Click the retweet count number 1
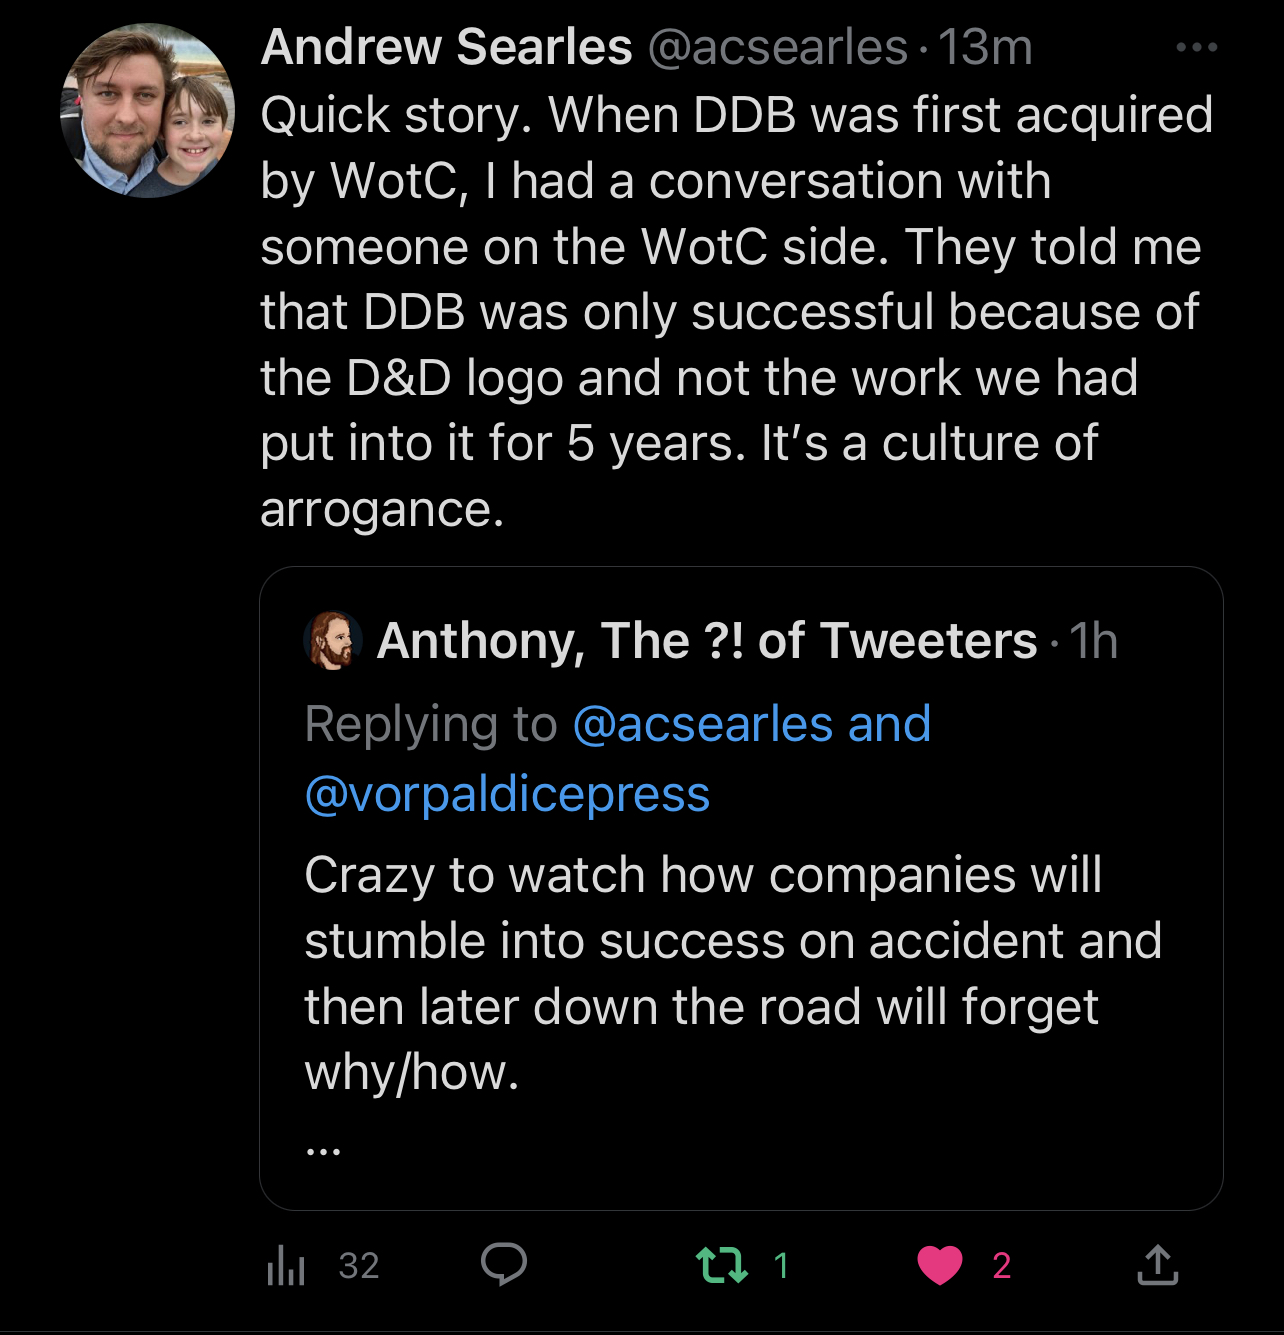This screenshot has height=1335, width=1284. click(x=781, y=1266)
